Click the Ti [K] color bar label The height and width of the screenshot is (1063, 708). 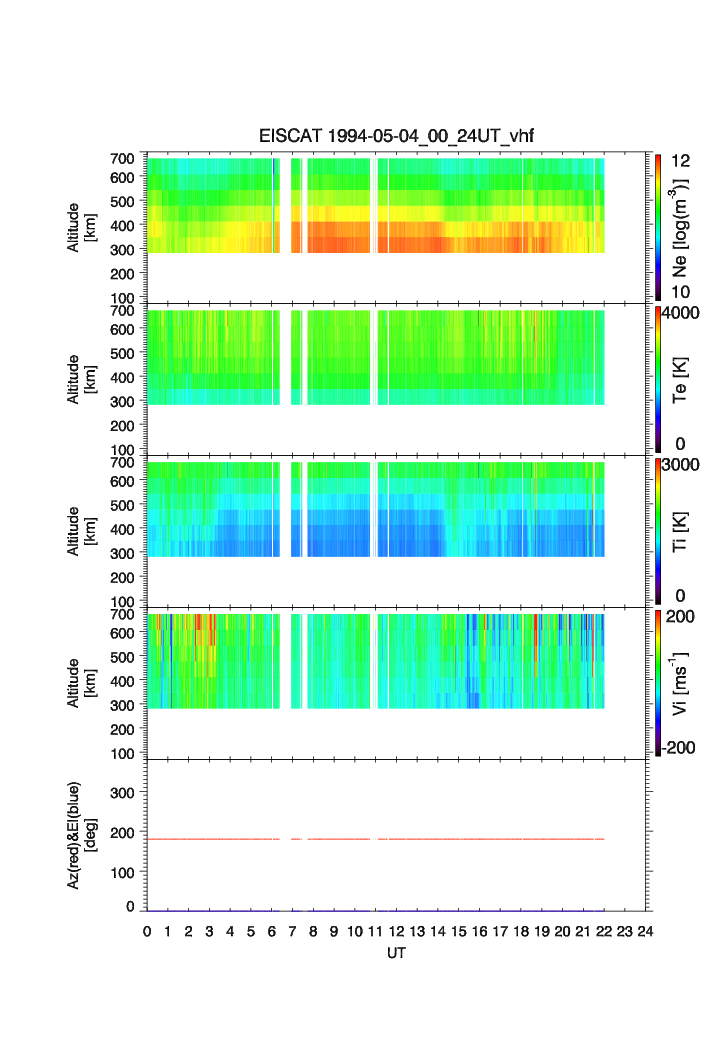coord(681,531)
